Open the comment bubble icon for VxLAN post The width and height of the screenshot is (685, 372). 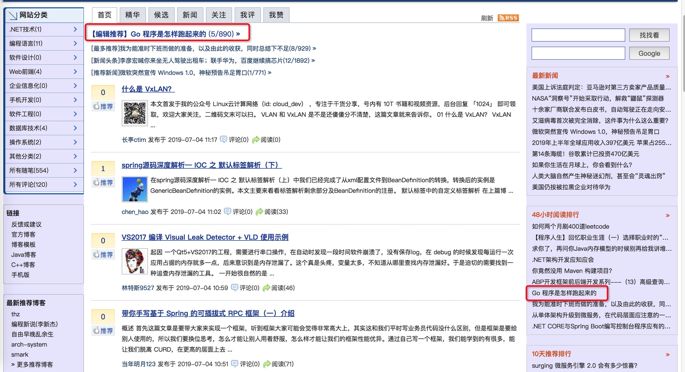coord(224,139)
